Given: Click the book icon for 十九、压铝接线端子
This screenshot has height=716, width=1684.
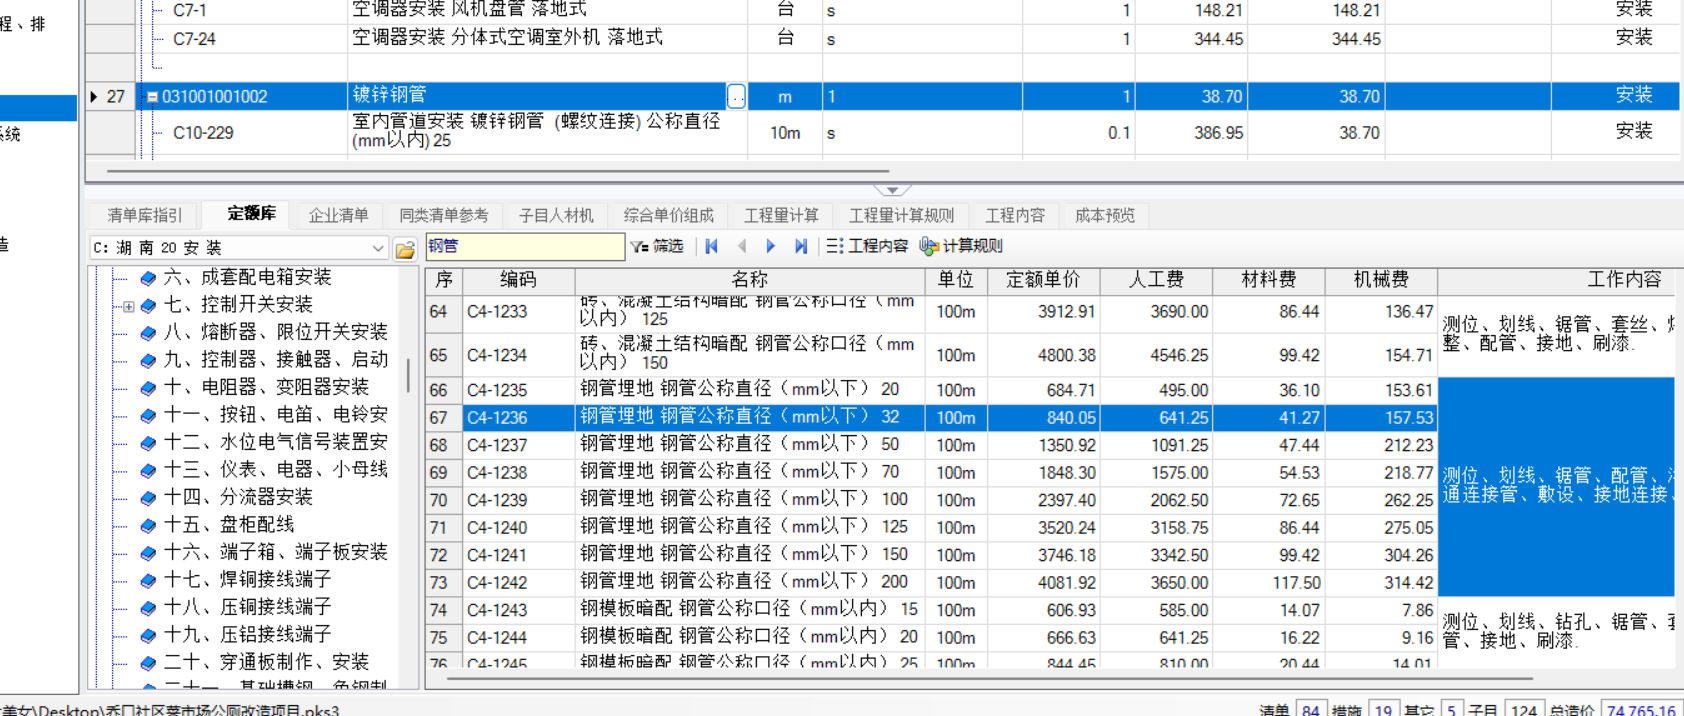Looking at the screenshot, I should [x=148, y=635].
